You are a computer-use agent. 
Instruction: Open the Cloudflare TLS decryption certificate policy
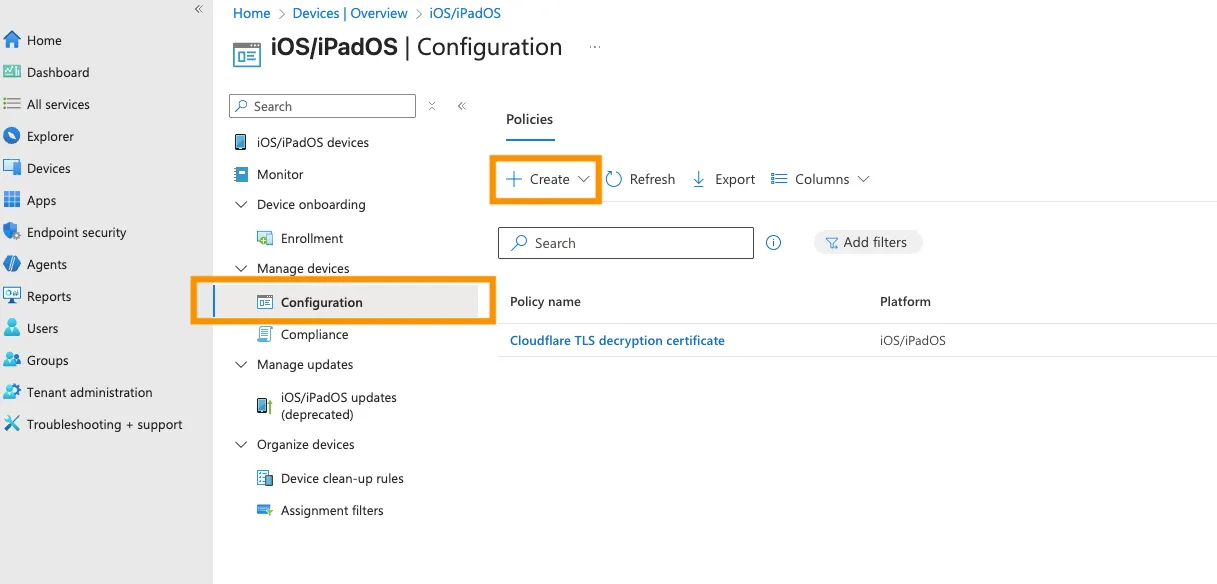[617, 340]
